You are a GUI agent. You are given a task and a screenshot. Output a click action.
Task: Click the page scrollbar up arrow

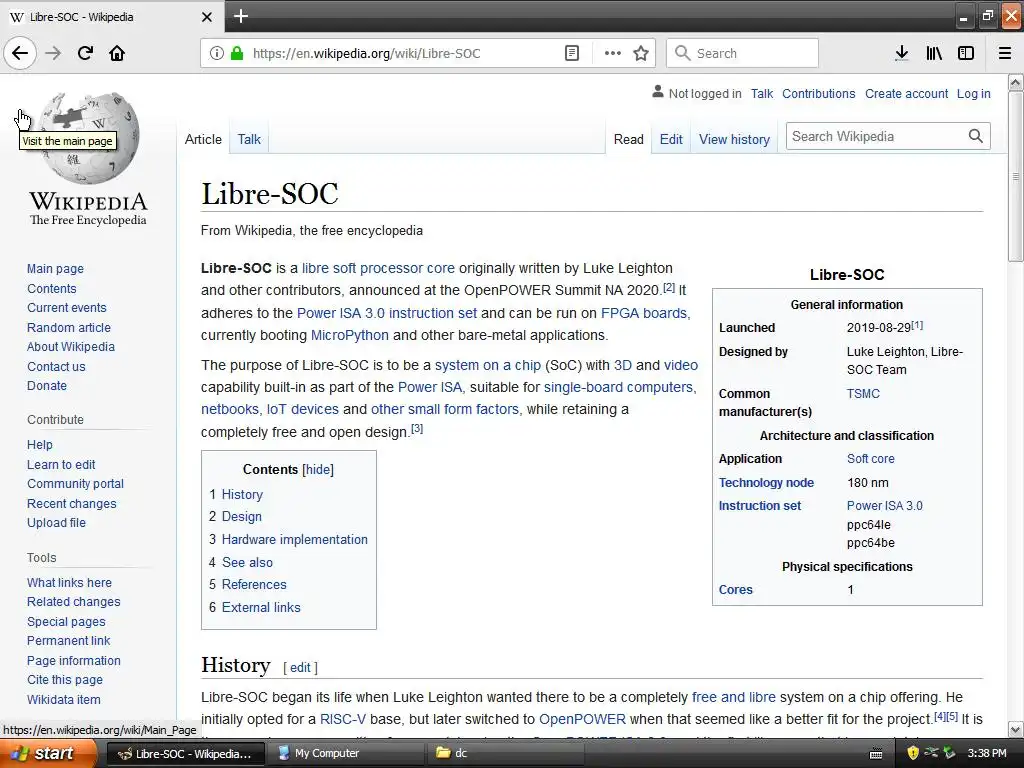(1015, 82)
